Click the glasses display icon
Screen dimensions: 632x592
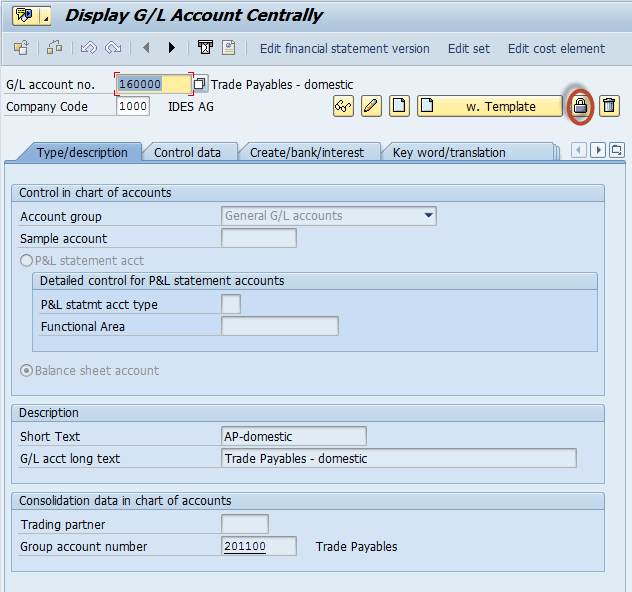tap(343, 106)
